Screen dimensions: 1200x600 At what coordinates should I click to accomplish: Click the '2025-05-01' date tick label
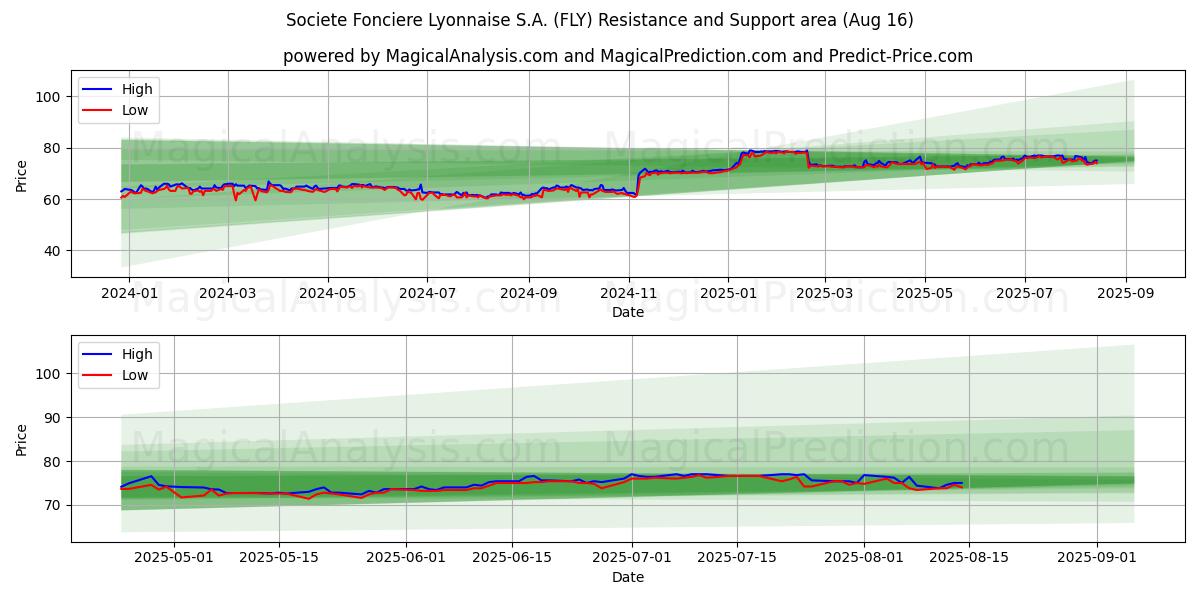point(174,559)
